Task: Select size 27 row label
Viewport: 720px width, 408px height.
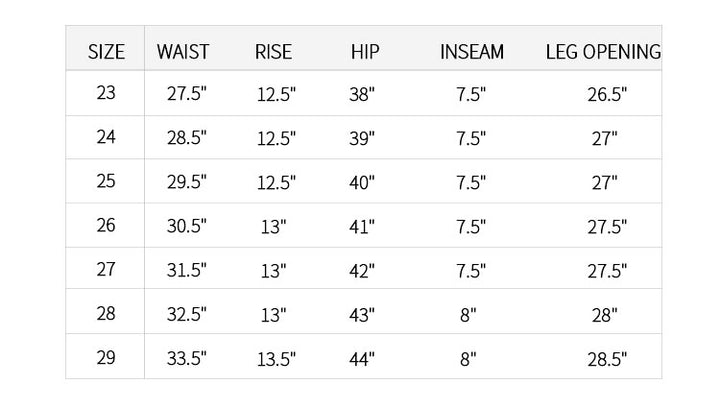Action: pyautogui.click(x=107, y=270)
